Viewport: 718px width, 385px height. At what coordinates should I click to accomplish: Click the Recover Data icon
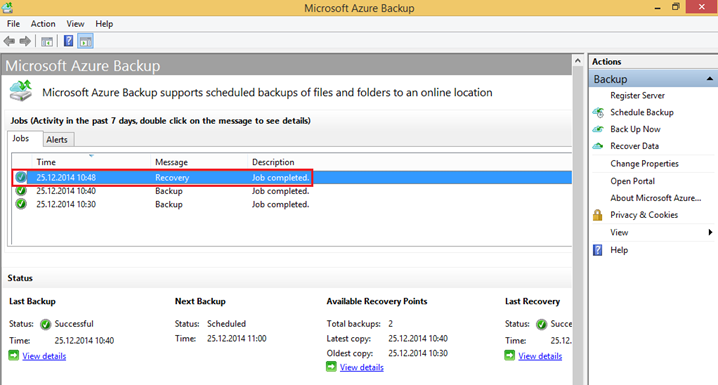pos(598,146)
